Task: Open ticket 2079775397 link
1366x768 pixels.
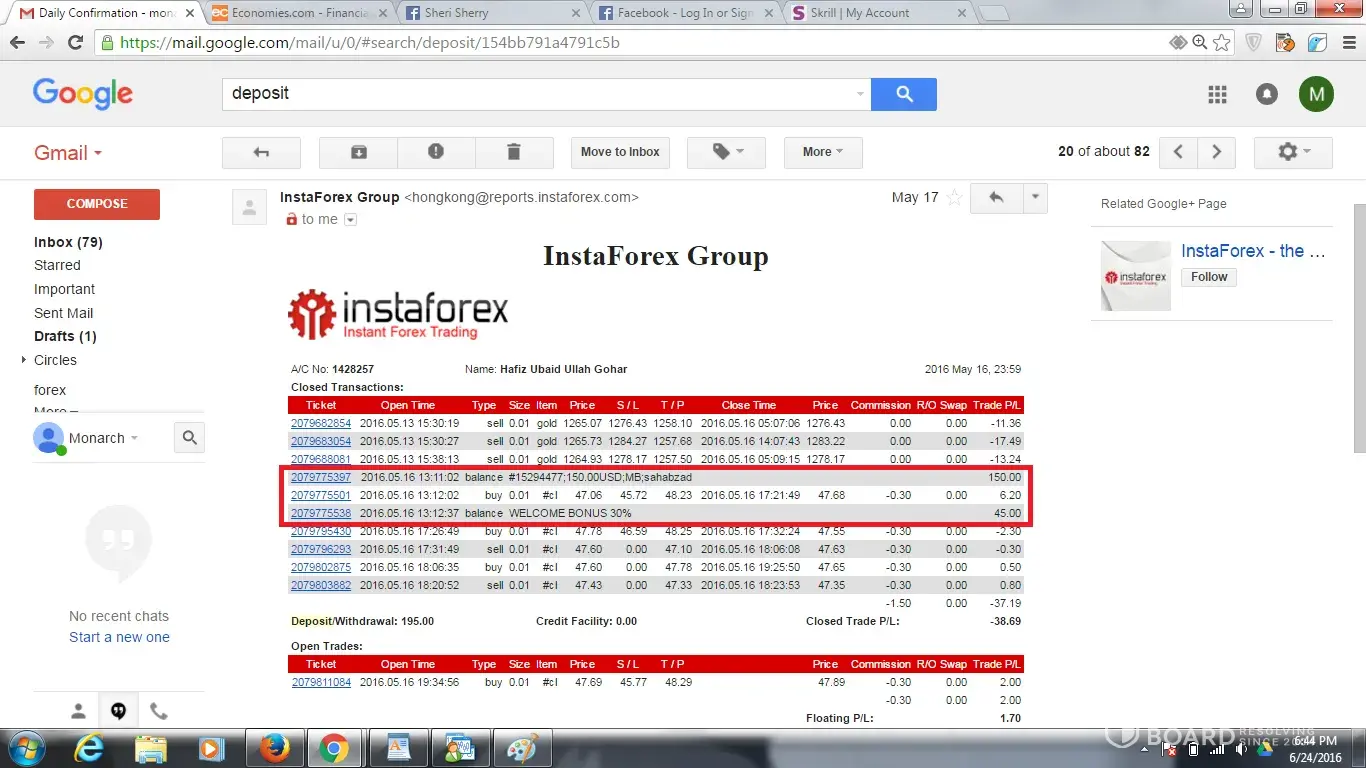Action: 321,478
